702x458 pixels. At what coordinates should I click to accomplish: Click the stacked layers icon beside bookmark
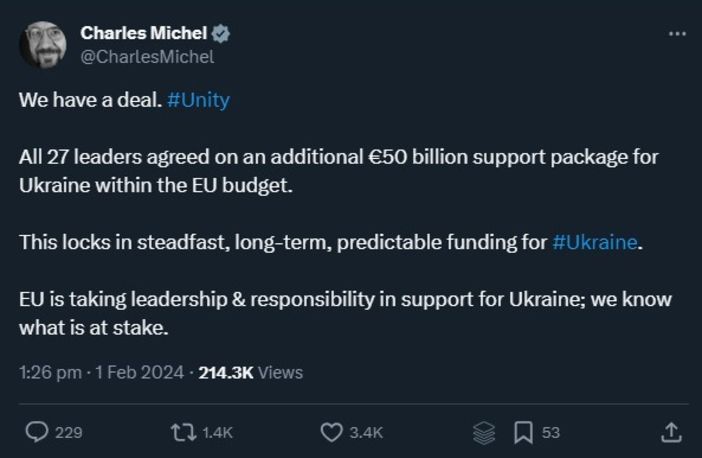484,432
